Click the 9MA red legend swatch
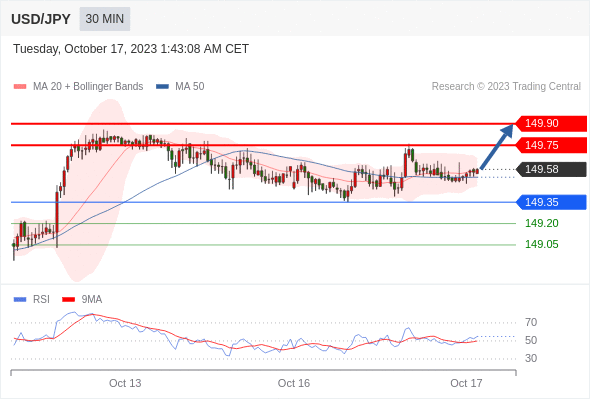This screenshot has width=590, height=400. click(68, 300)
